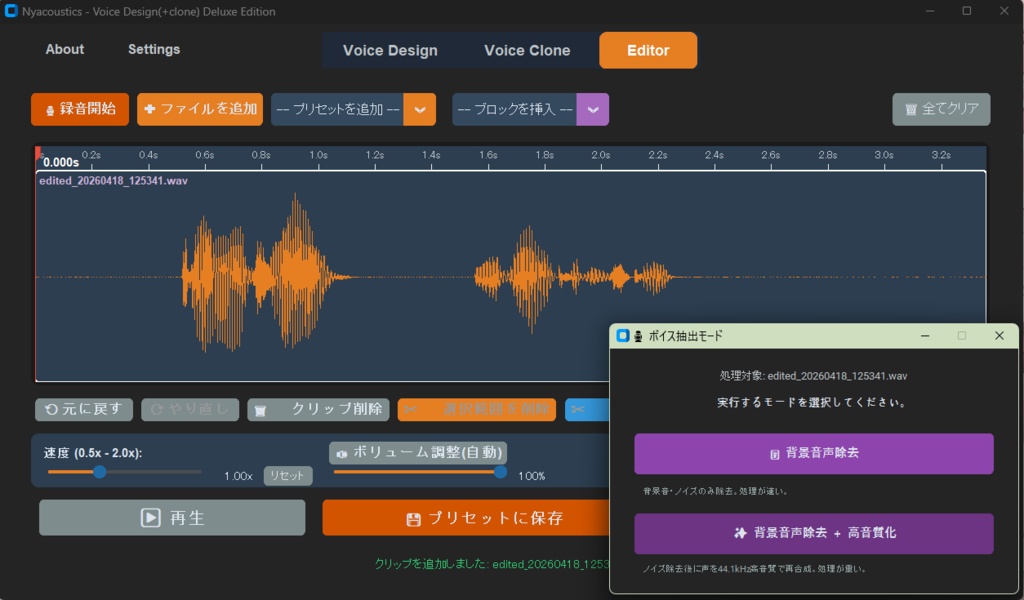Remove the selected range with the scissors 選択範囲を削除 button
The image size is (1024, 600).
(x=476, y=409)
